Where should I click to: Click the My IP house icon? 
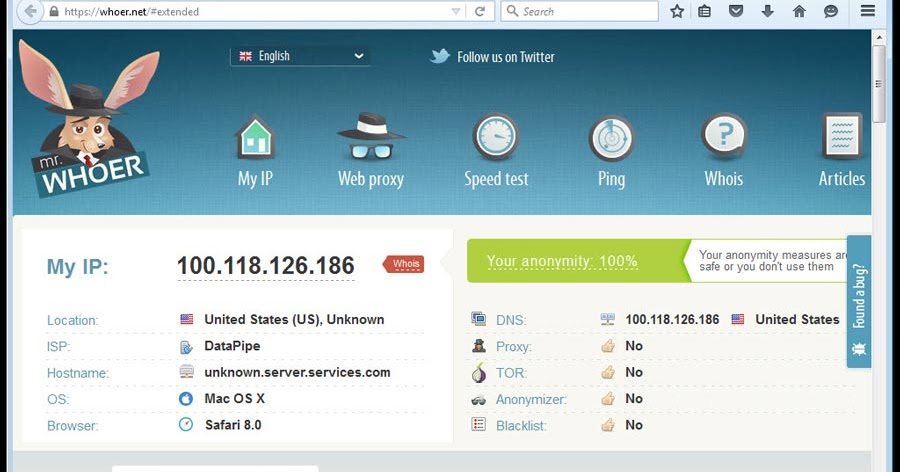point(255,138)
